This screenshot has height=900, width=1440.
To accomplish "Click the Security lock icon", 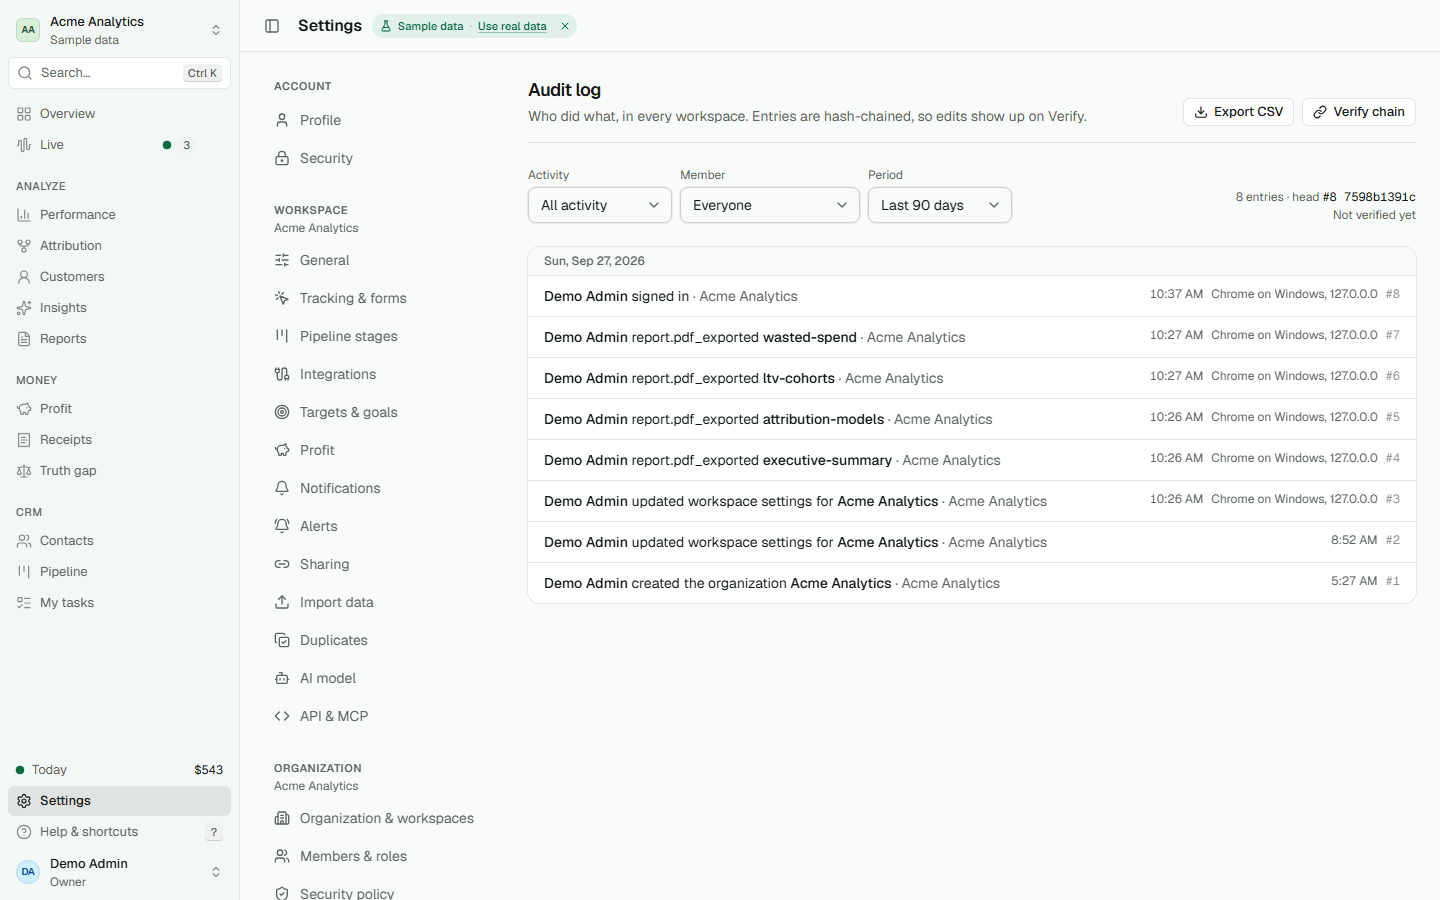I will tap(282, 158).
